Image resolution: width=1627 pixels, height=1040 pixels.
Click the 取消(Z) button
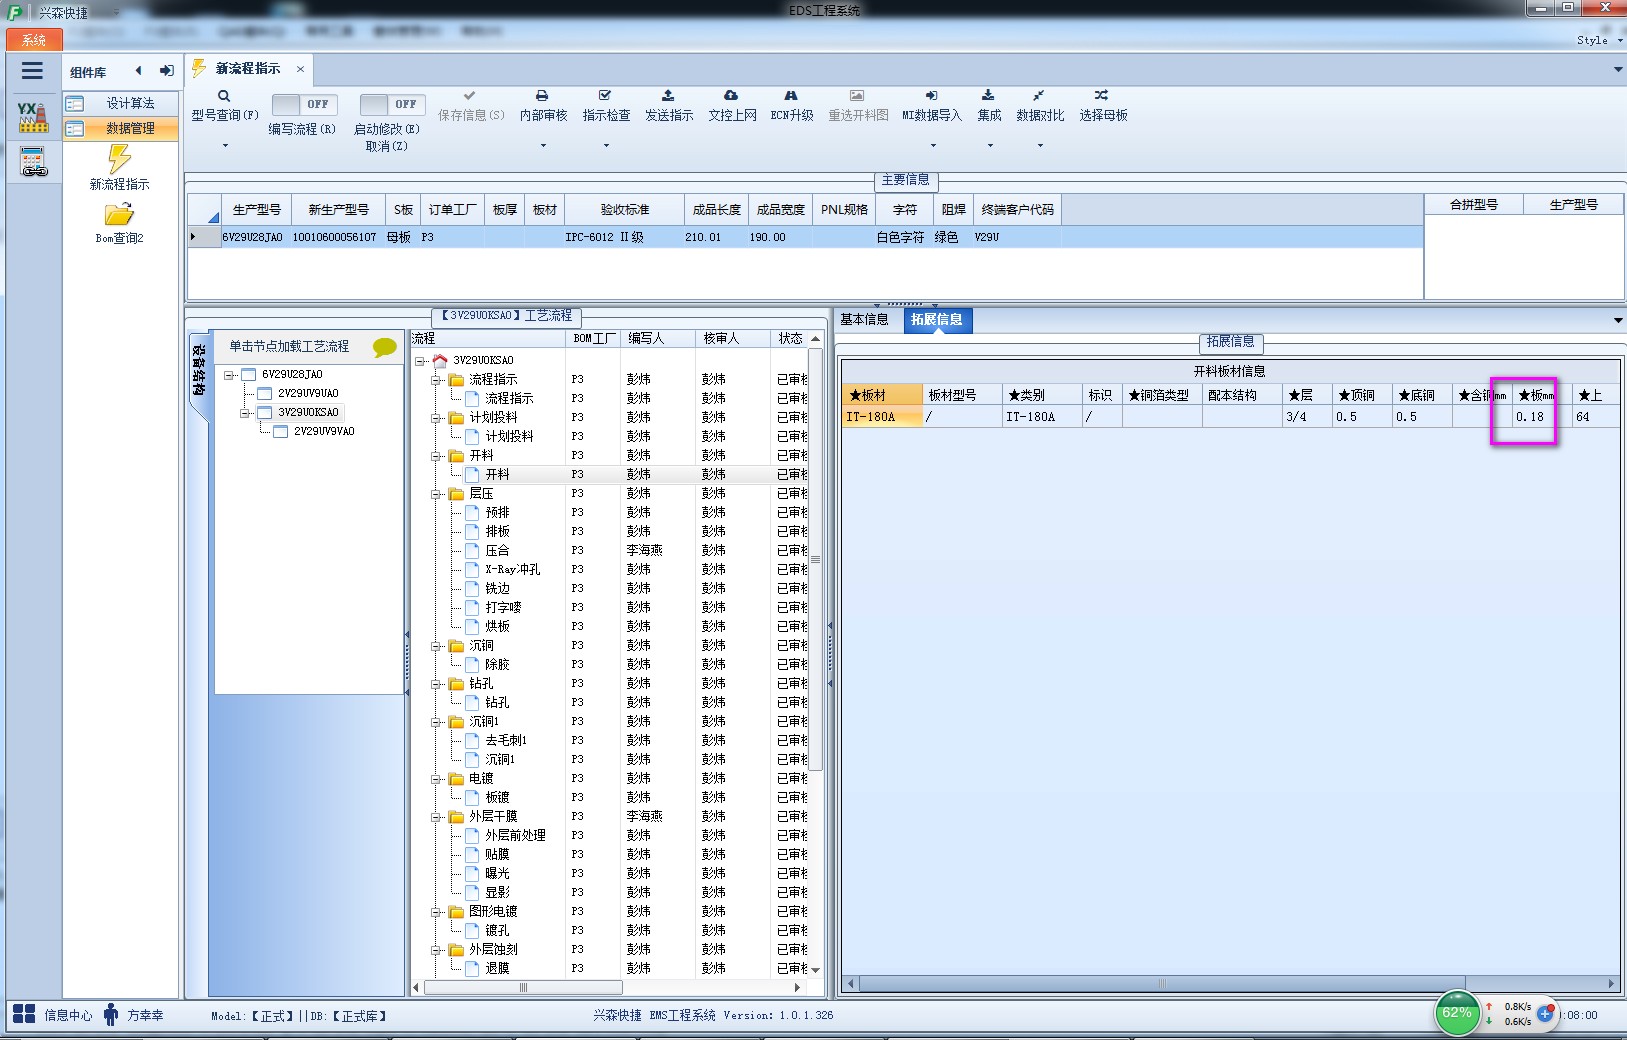coord(386,146)
